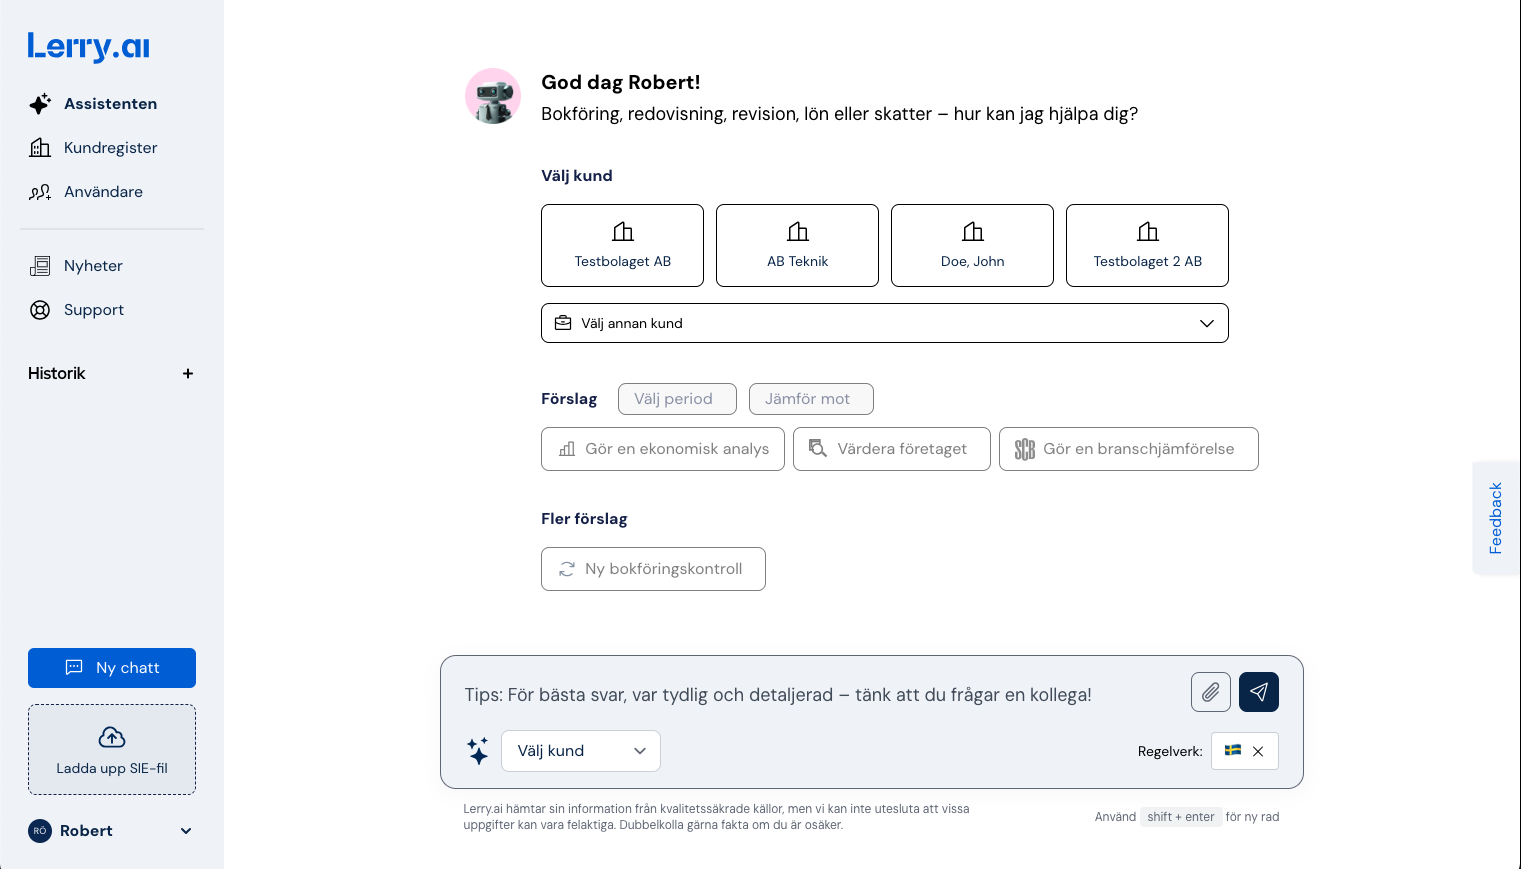
Task: Start branschjämförelse via the SCB icon
Action: (x=1024, y=449)
